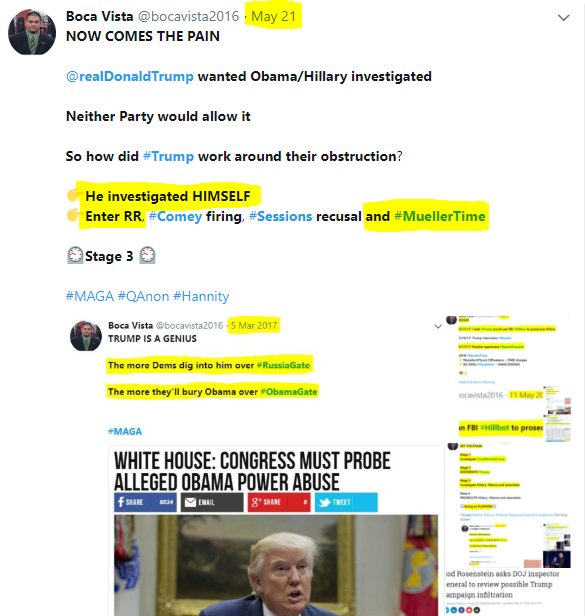Open the #Sessions hashtag
The width and height of the screenshot is (585, 616).
(281, 216)
